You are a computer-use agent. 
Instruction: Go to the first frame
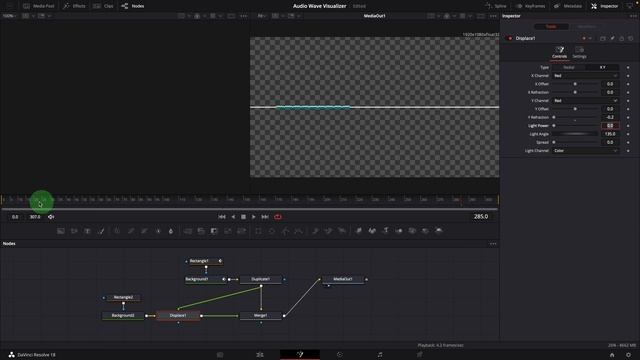222,217
